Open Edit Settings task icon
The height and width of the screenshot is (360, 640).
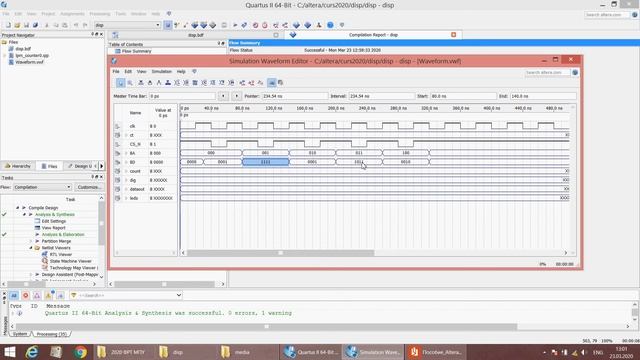tap(37, 221)
